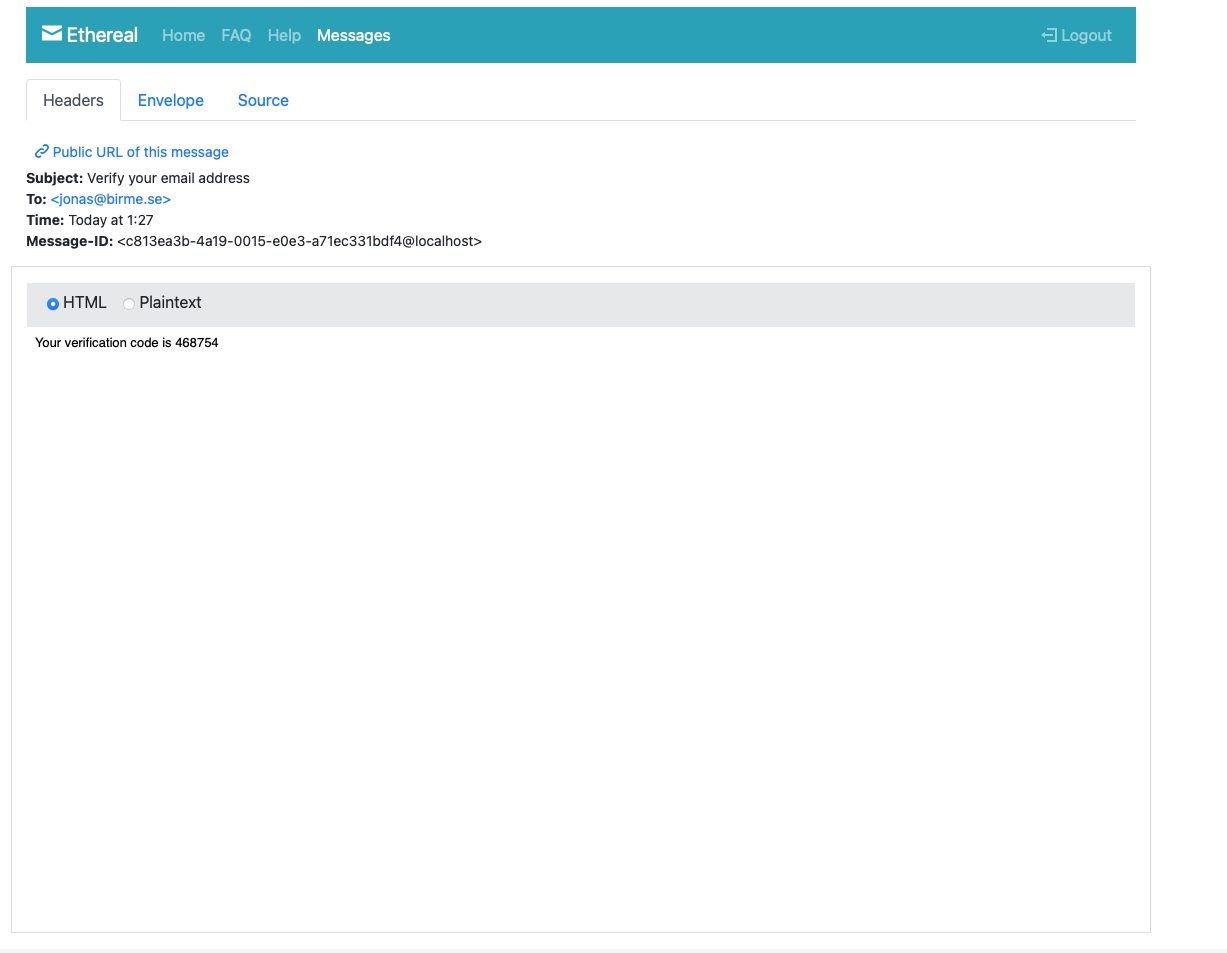Switch to the Envelope tab

(171, 100)
